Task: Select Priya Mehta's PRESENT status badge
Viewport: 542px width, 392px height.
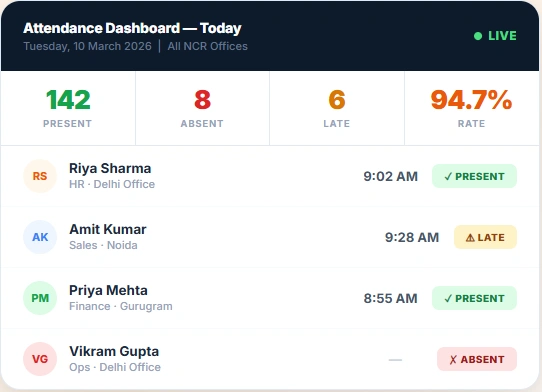Action: coord(474,298)
